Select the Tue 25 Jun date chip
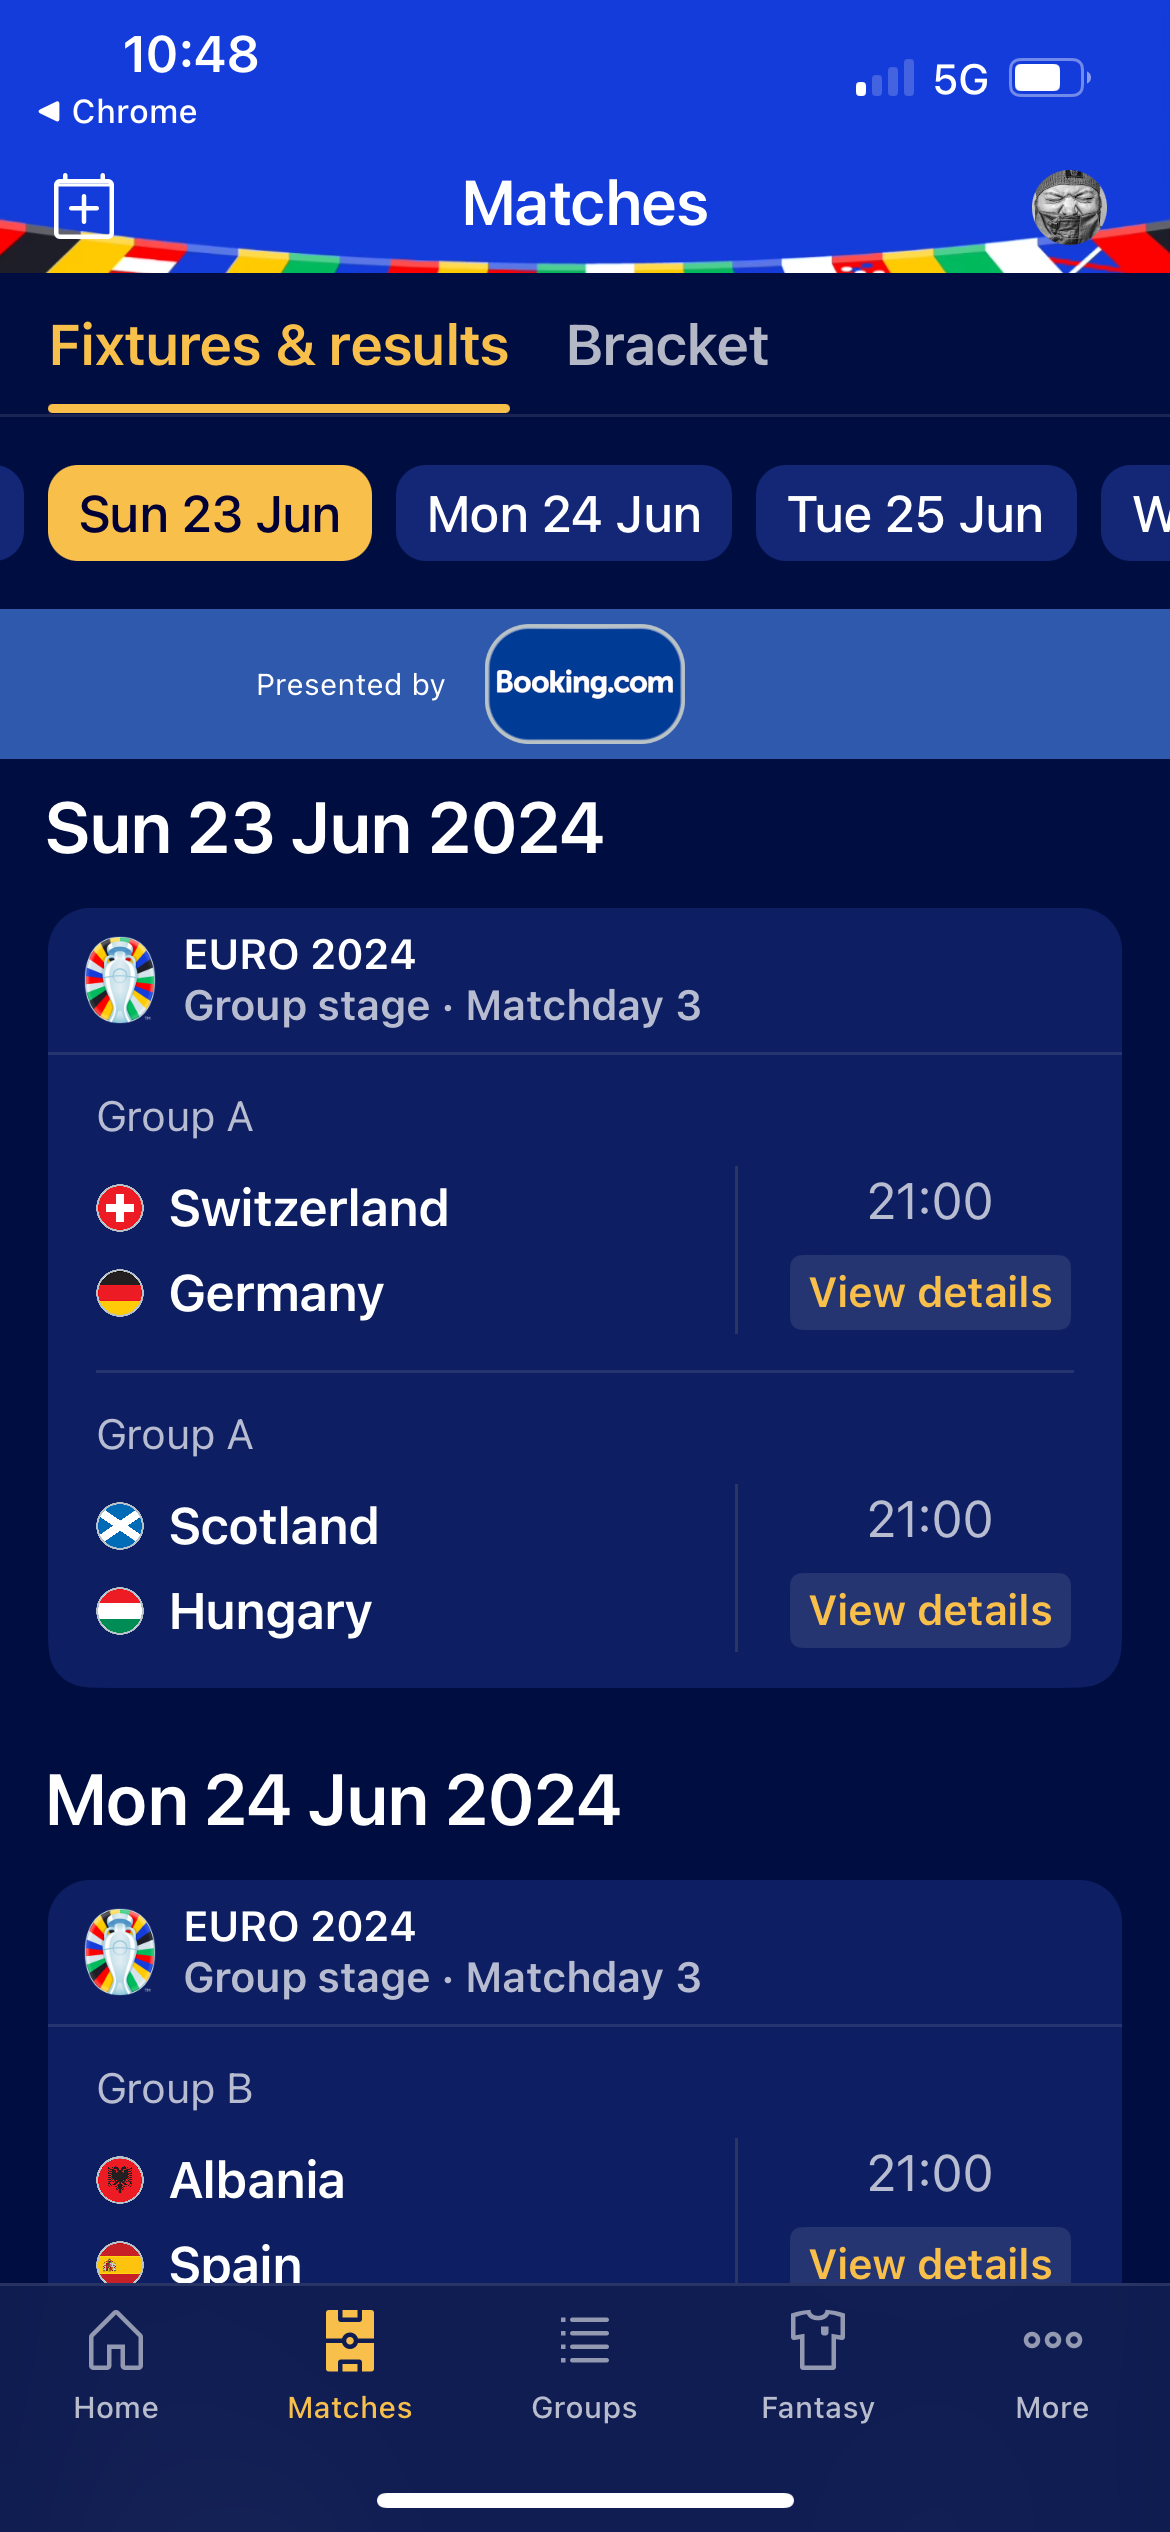Screen dimensions: 1170x2532 (x=916, y=513)
